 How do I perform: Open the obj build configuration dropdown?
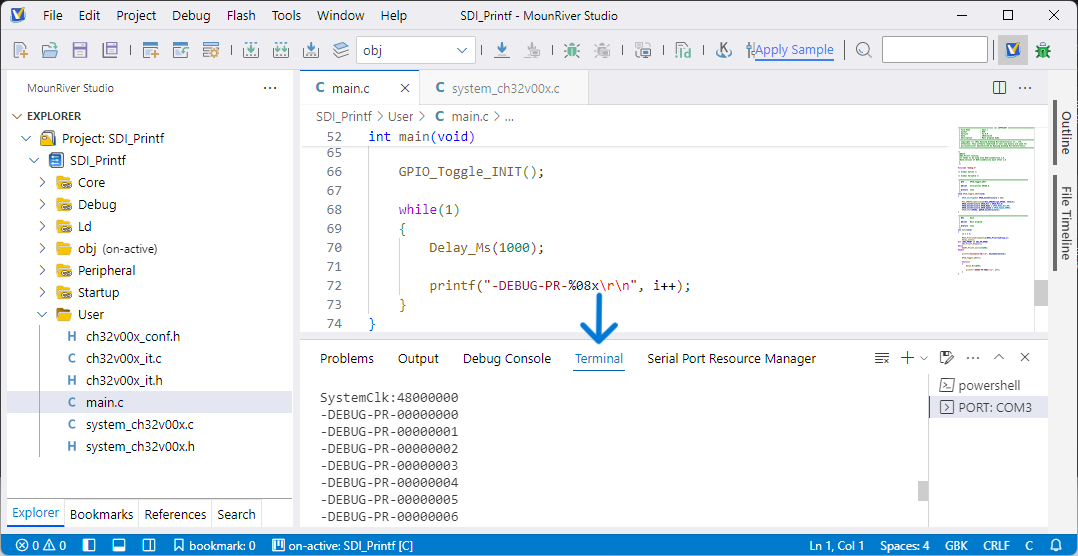click(x=416, y=50)
